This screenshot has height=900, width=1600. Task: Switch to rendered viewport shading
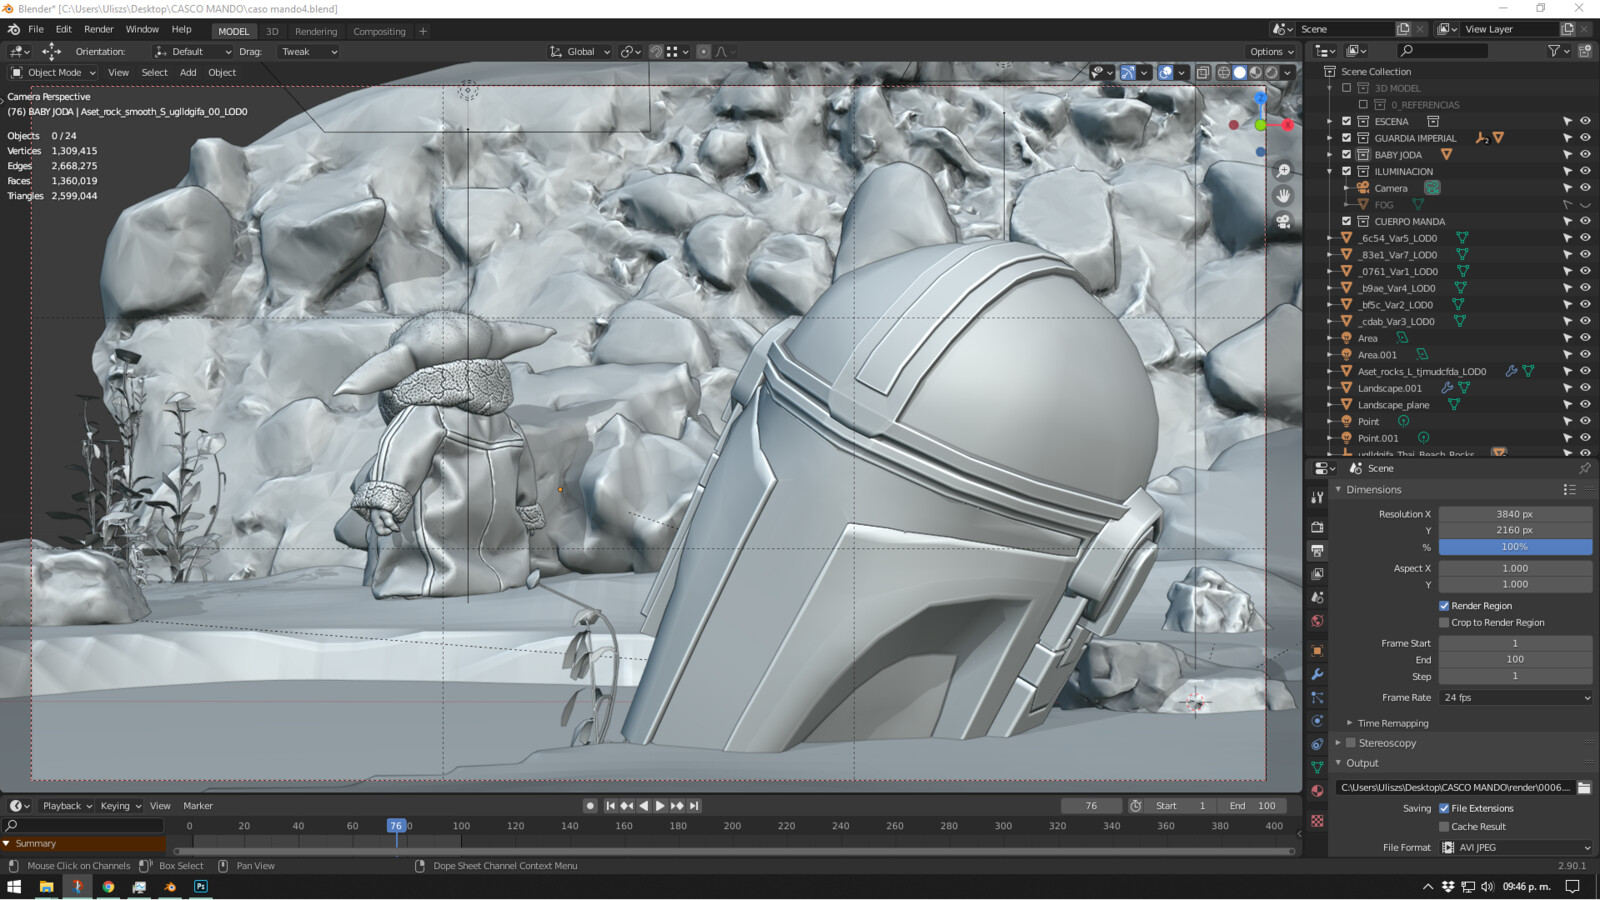tap(1271, 72)
